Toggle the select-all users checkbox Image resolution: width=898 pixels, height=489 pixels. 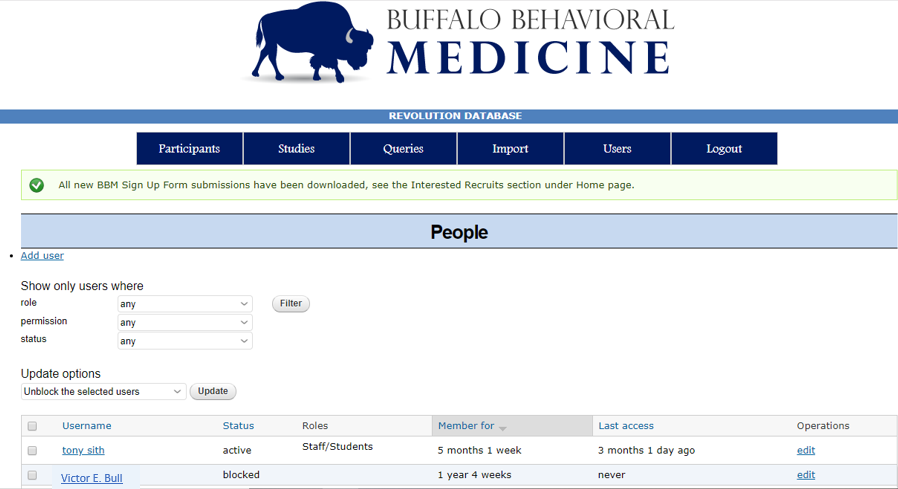pyautogui.click(x=32, y=426)
